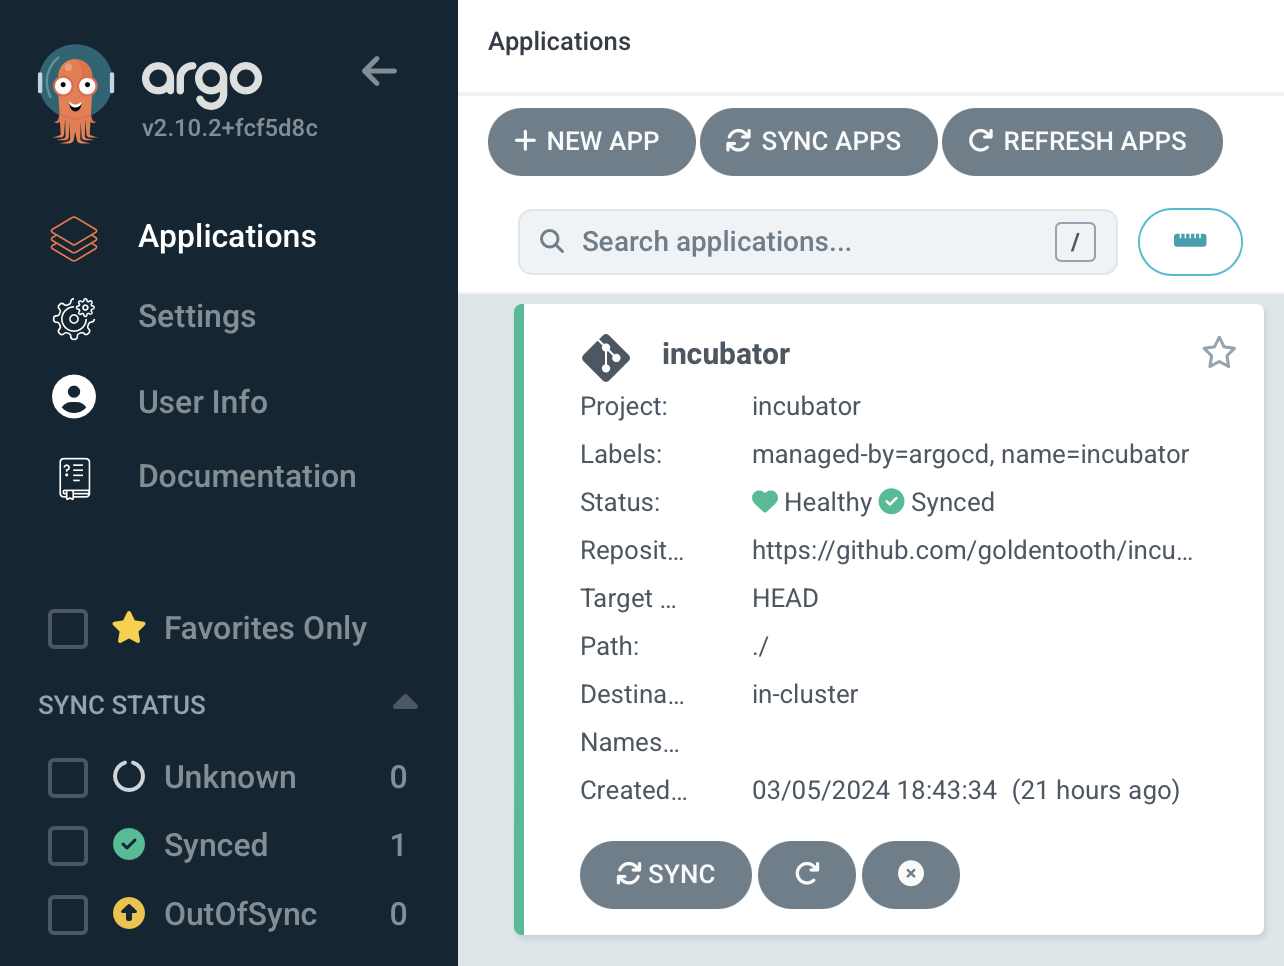
Task: Open Settings via the gears icon
Action: pyautogui.click(x=74, y=318)
